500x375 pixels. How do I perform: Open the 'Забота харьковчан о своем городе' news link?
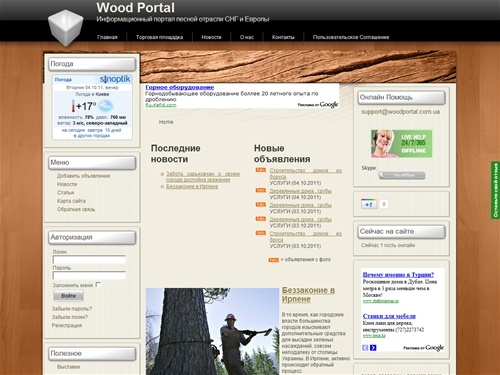[x=203, y=177]
